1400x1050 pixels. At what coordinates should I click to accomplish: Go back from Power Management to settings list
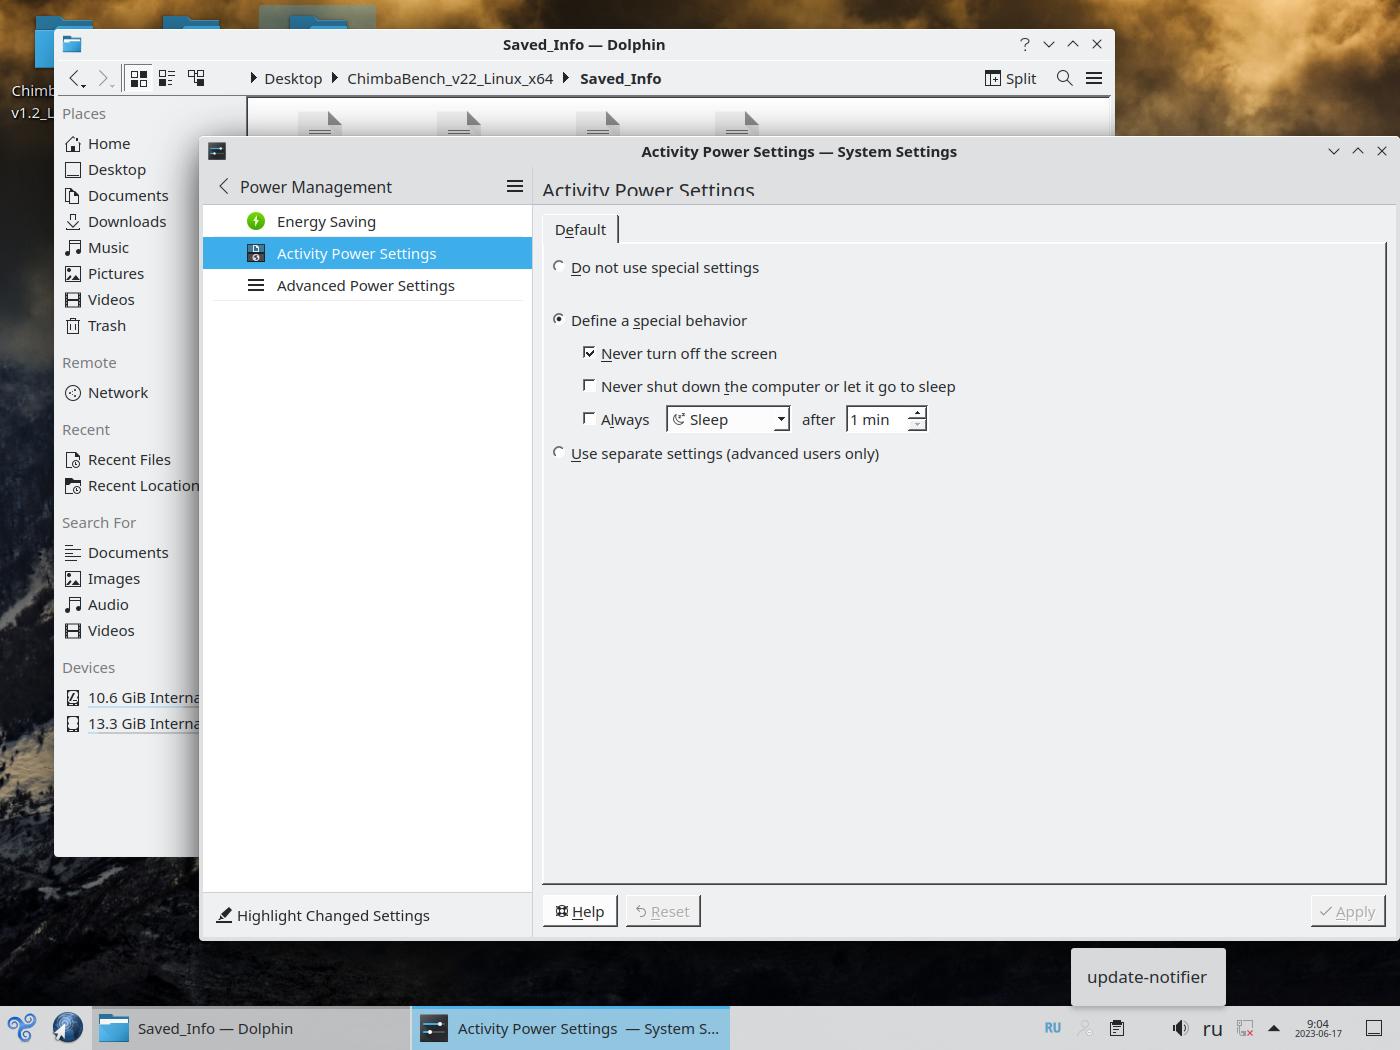tap(224, 187)
